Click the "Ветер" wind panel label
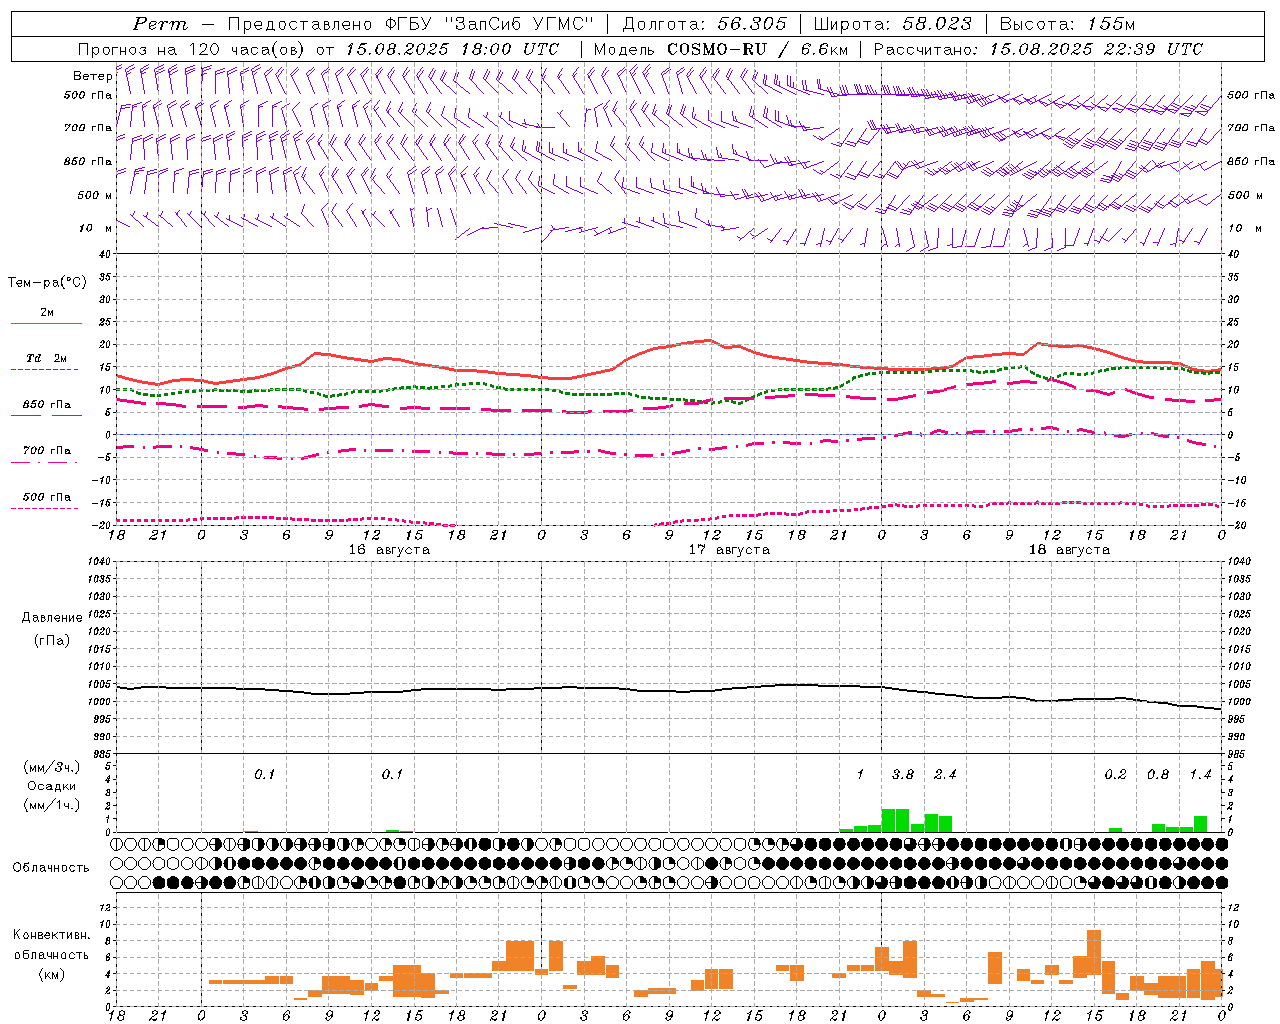Image resolution: width=1280 pixels, height=1024 pixels. 92,76
